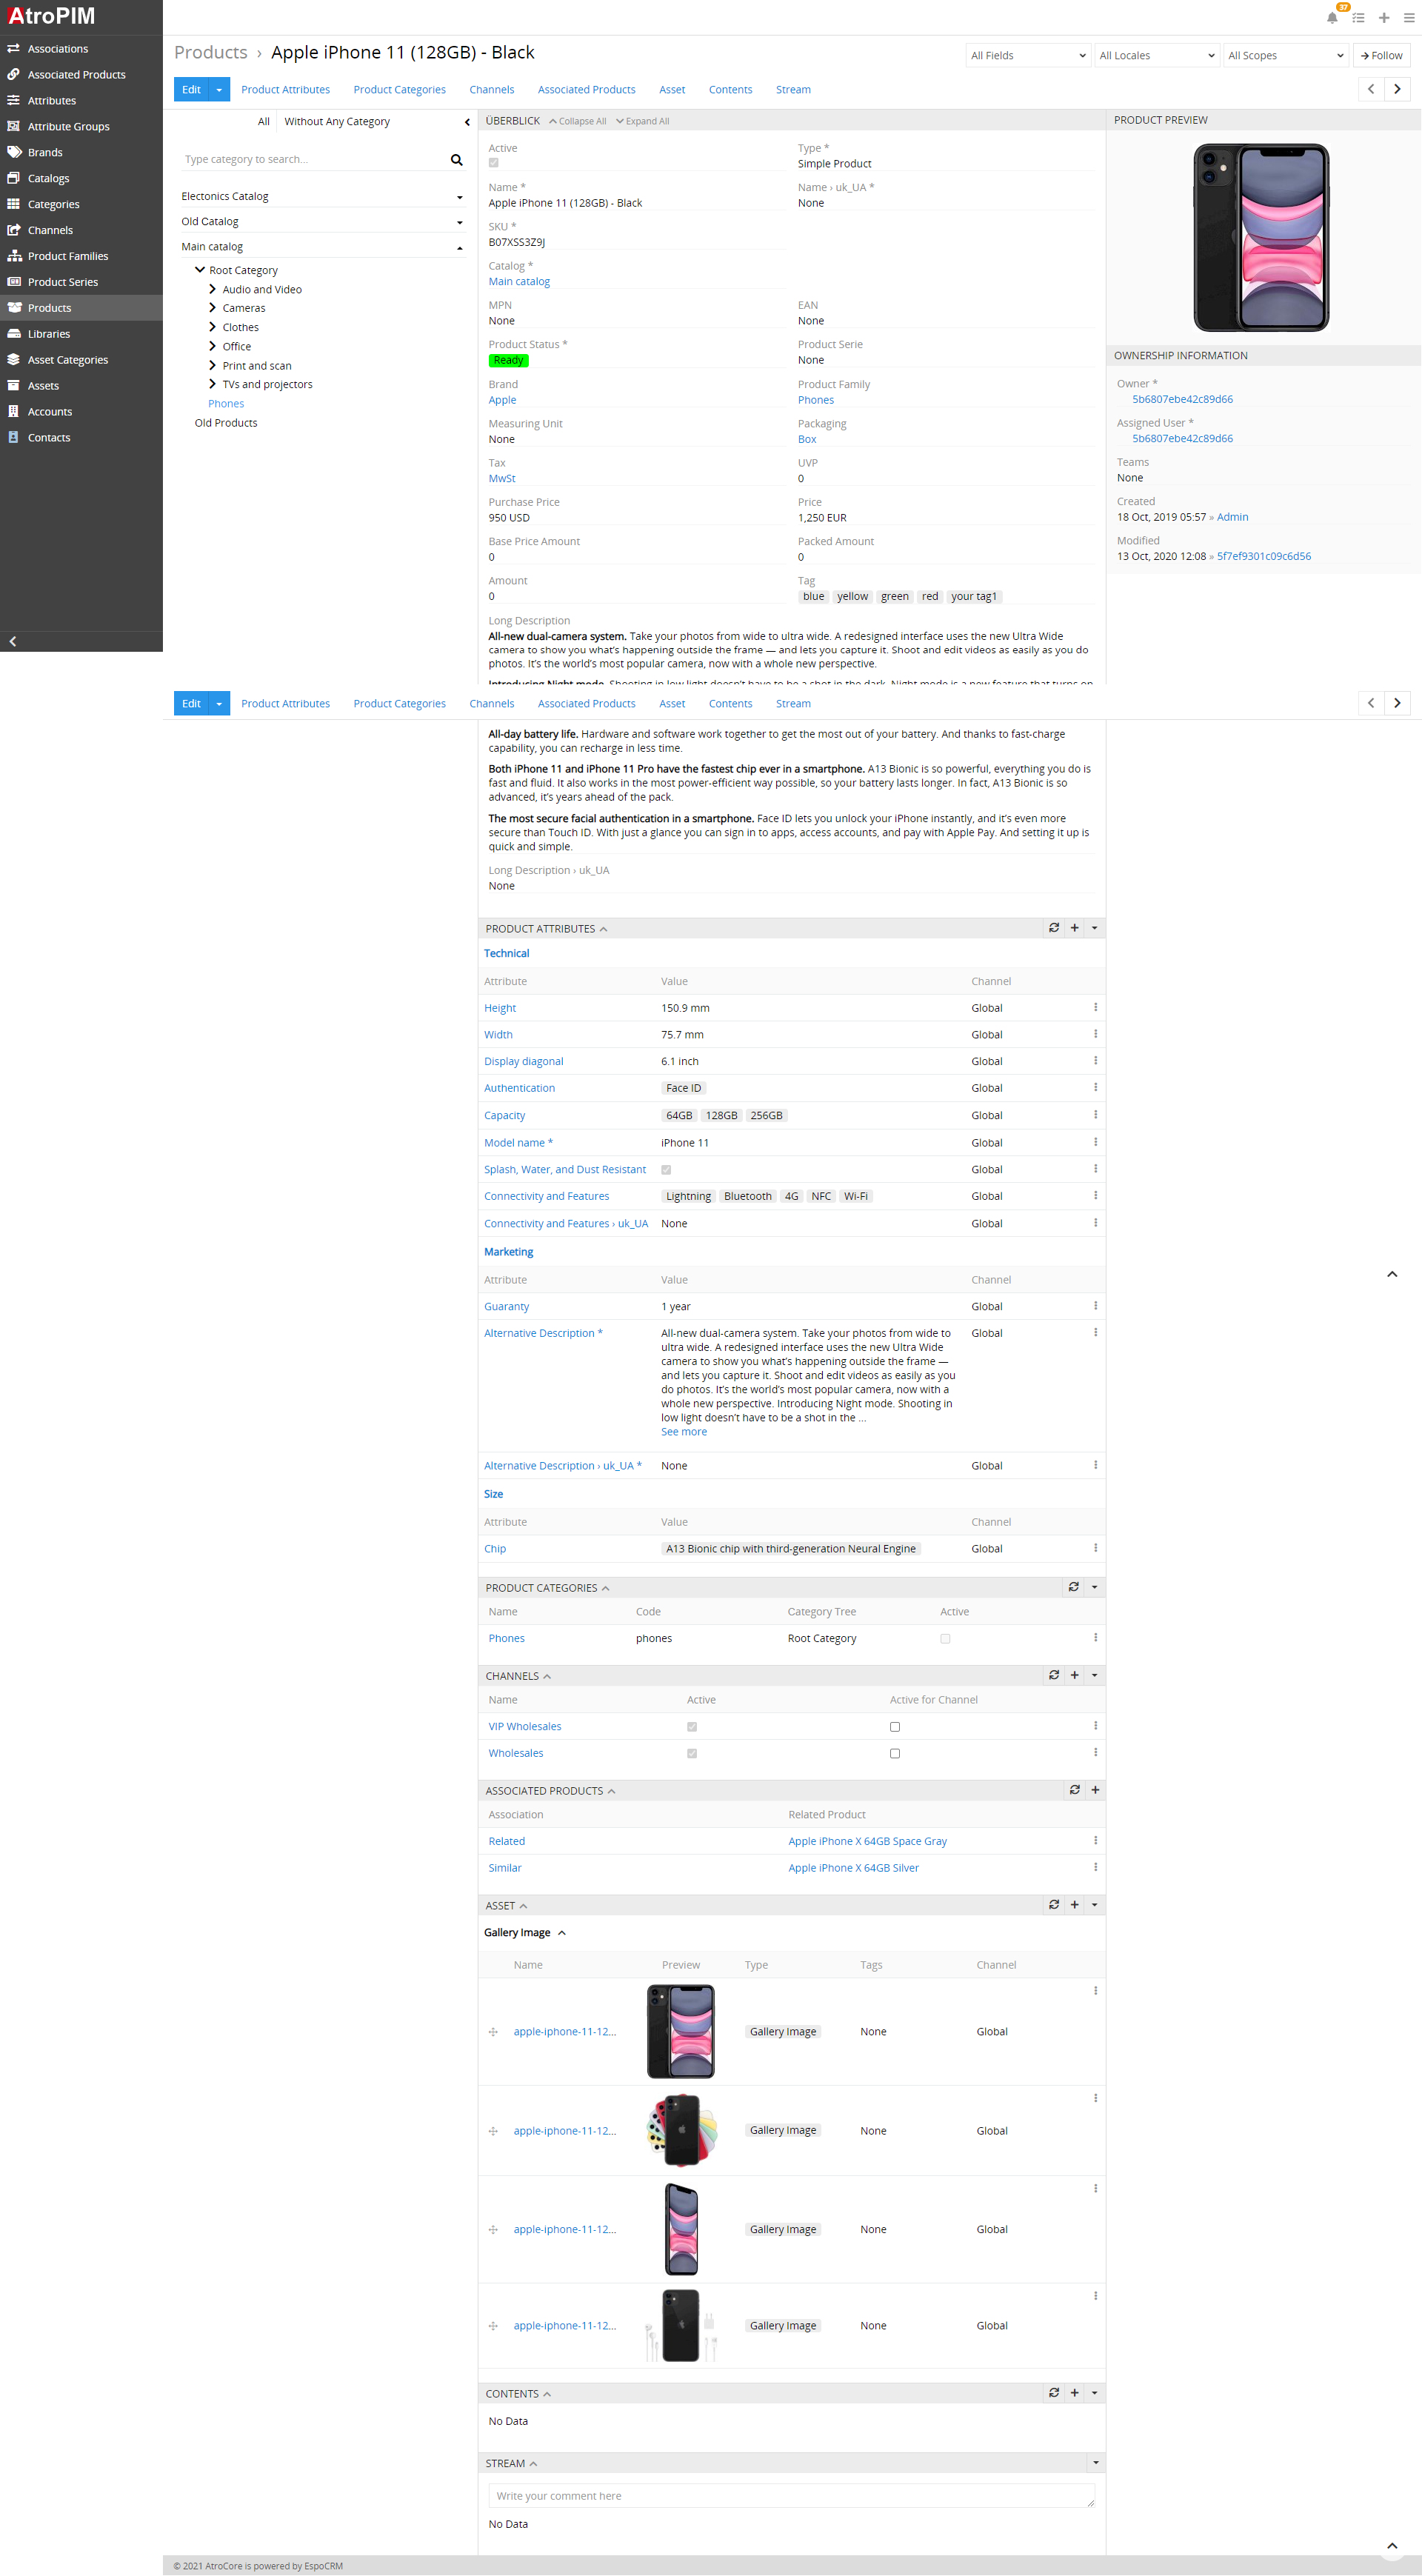Image resolution: width=1422 pixels, height=2576 pixels.
Task: Enable Active for Channel on VIP Wholesales
Action: [x=894, y=1726]
